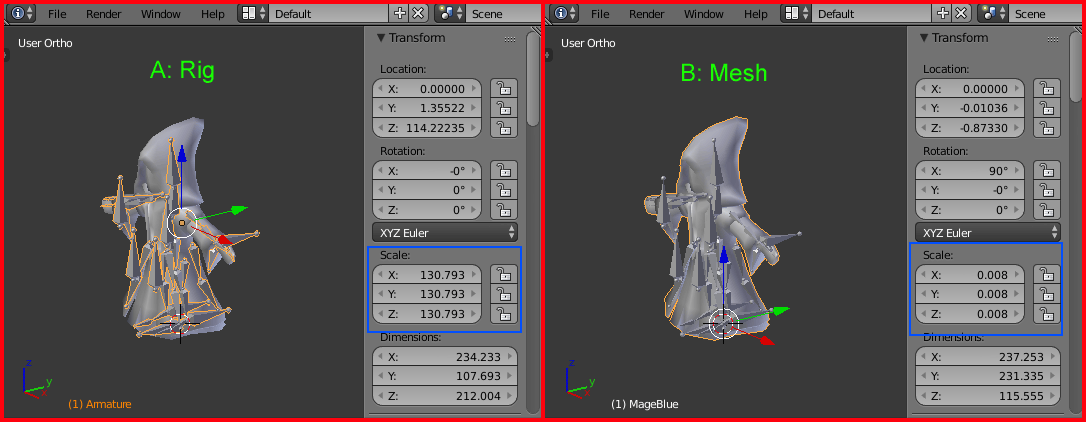Click the Transform panel drag grip in Mesh window
Viewport: 1086px width, 422px height.
coord(1053,39)
